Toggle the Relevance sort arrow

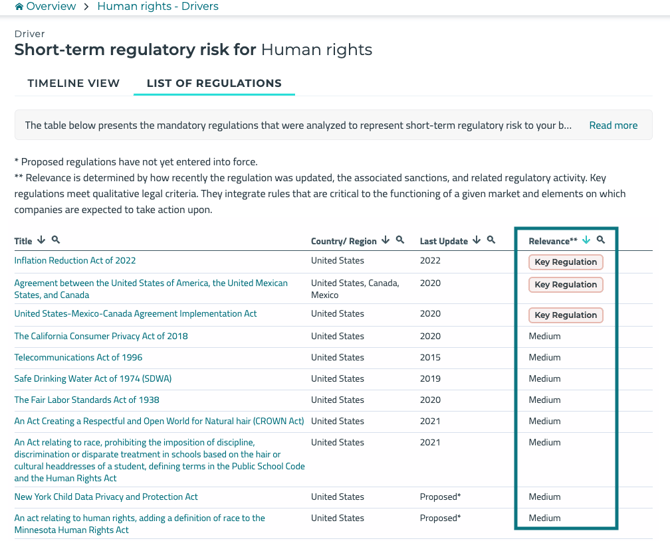(586, 240)
